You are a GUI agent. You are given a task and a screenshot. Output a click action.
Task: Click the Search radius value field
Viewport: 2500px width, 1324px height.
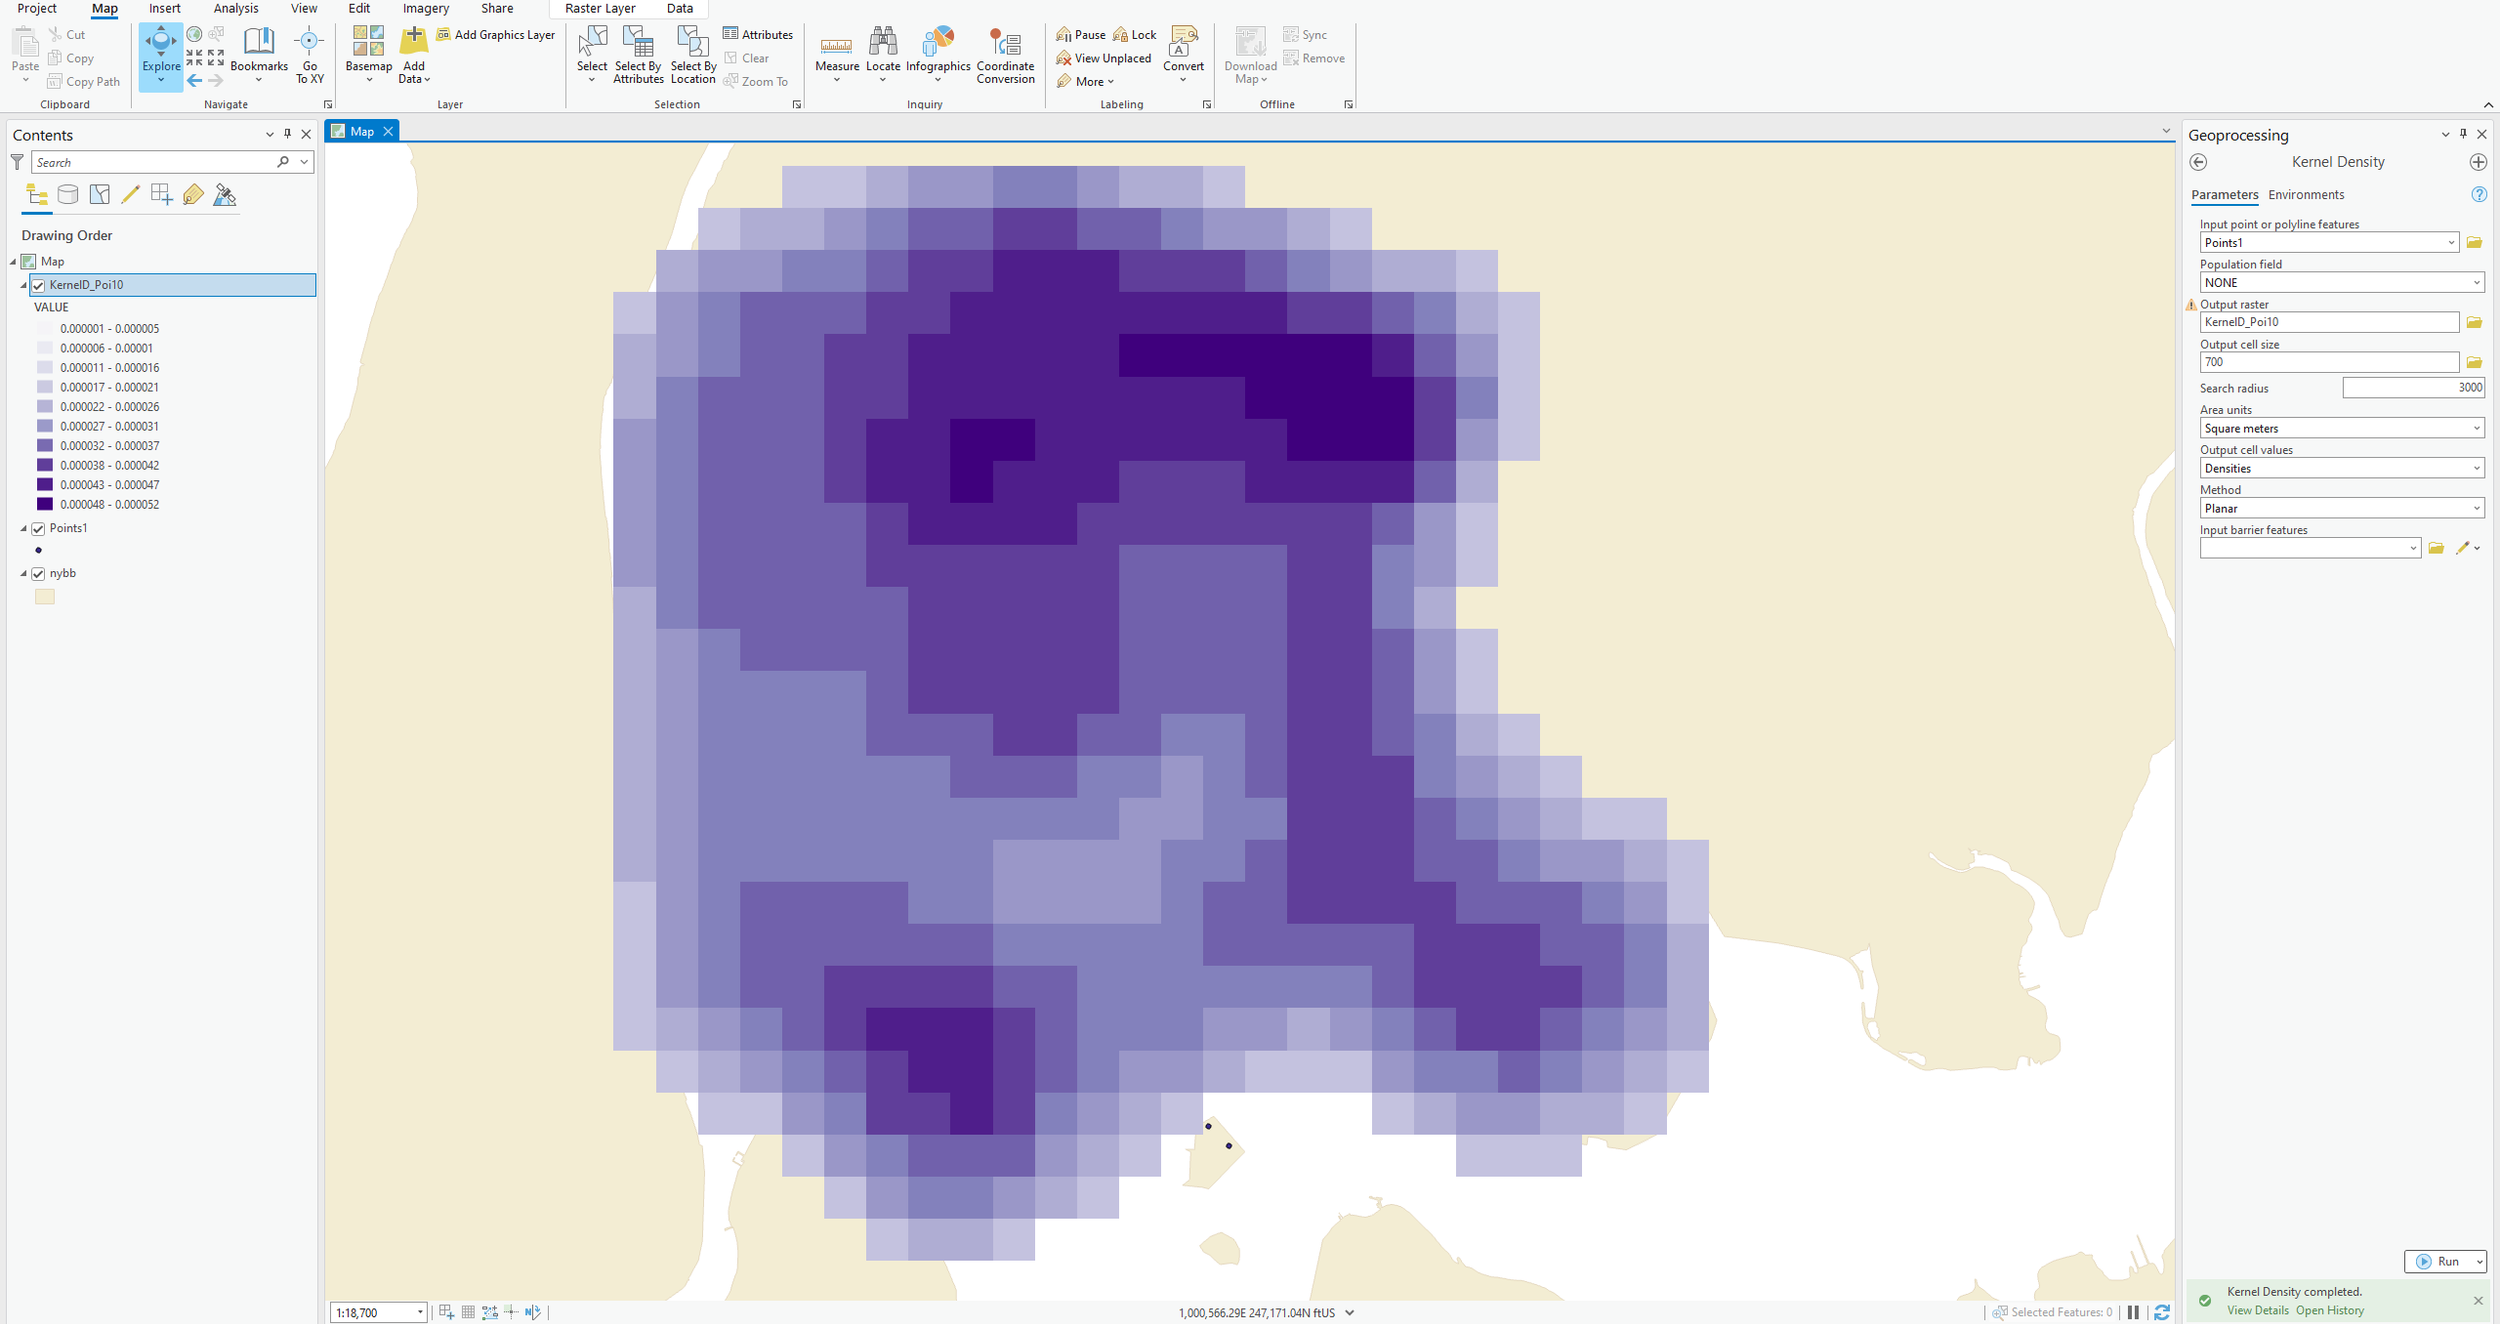[2413, 387]
